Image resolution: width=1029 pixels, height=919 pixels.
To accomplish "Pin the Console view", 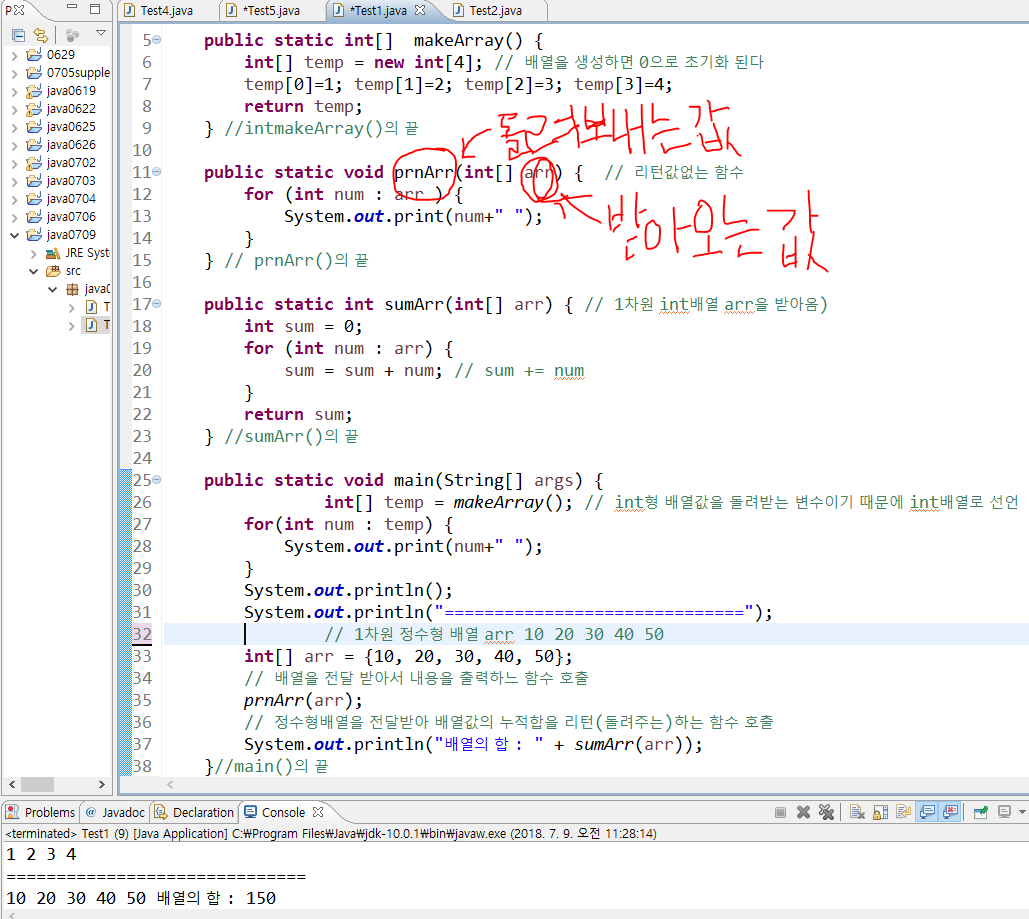I will click(981, 812).
